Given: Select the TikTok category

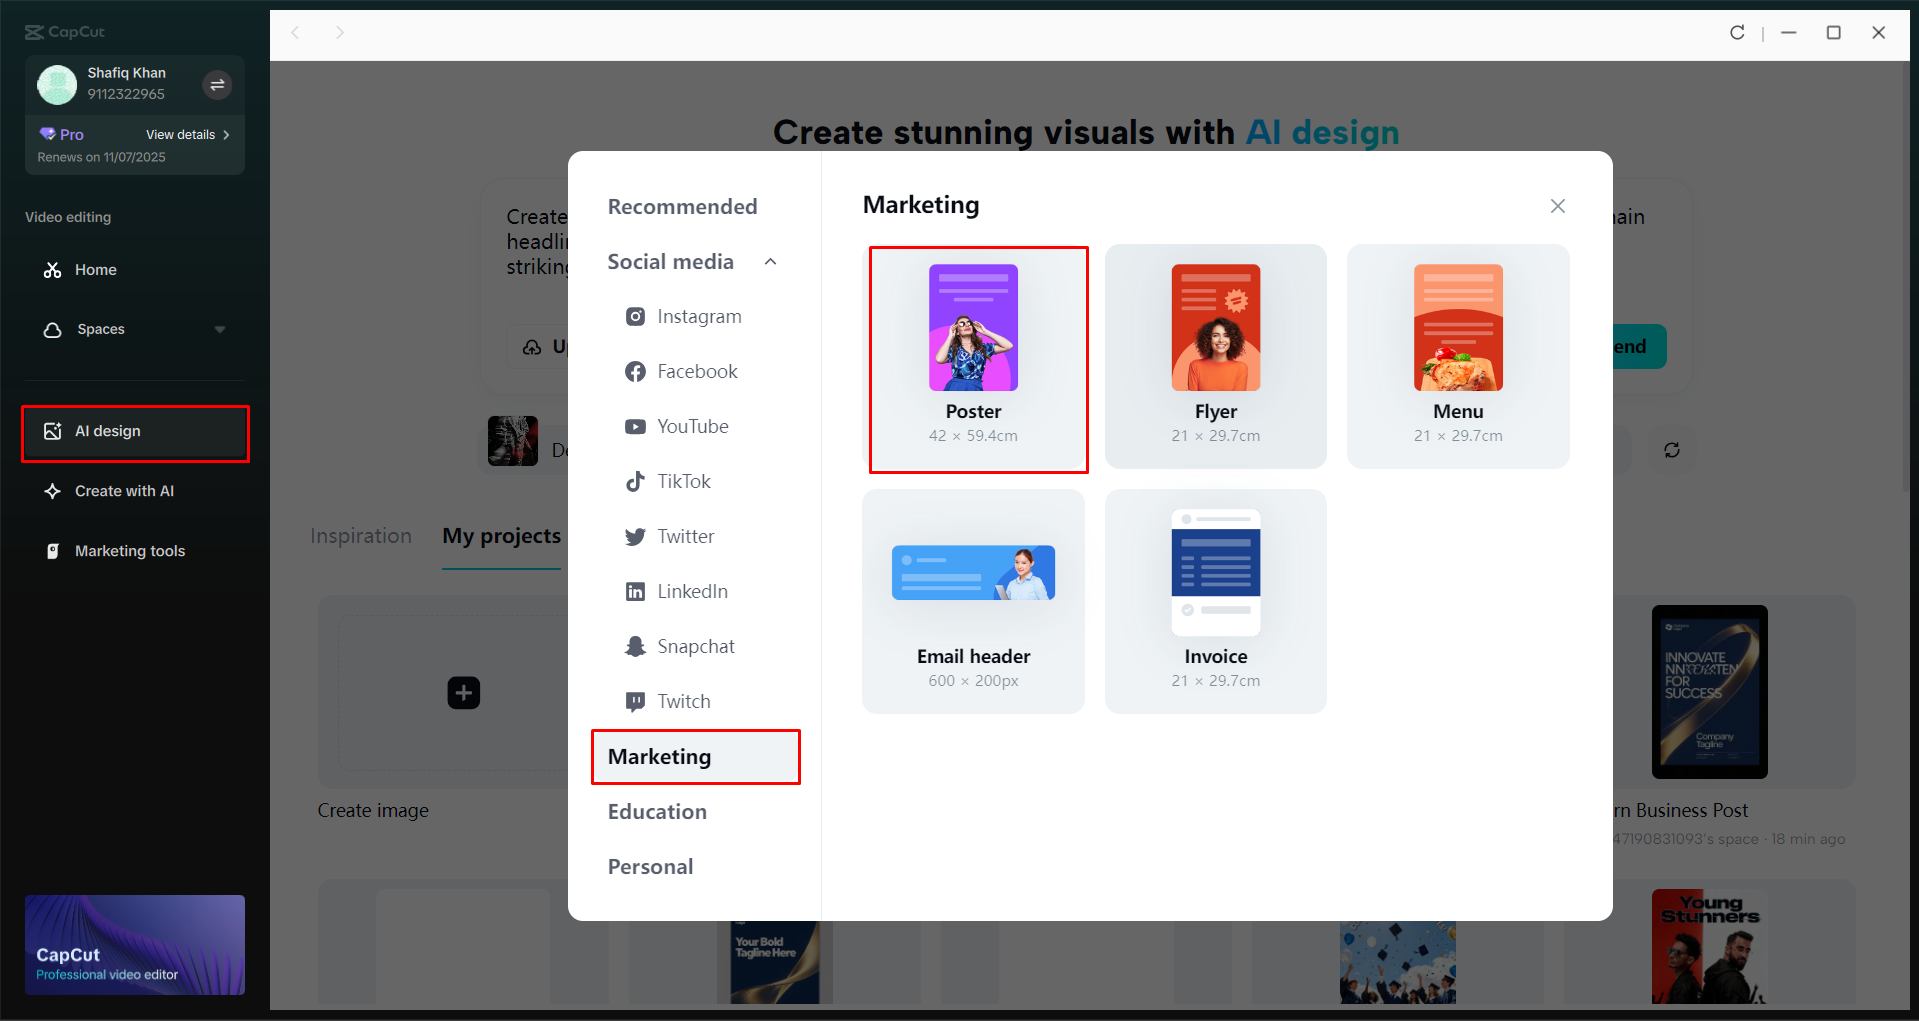Looking at the screenshot, I should point(684,481).
